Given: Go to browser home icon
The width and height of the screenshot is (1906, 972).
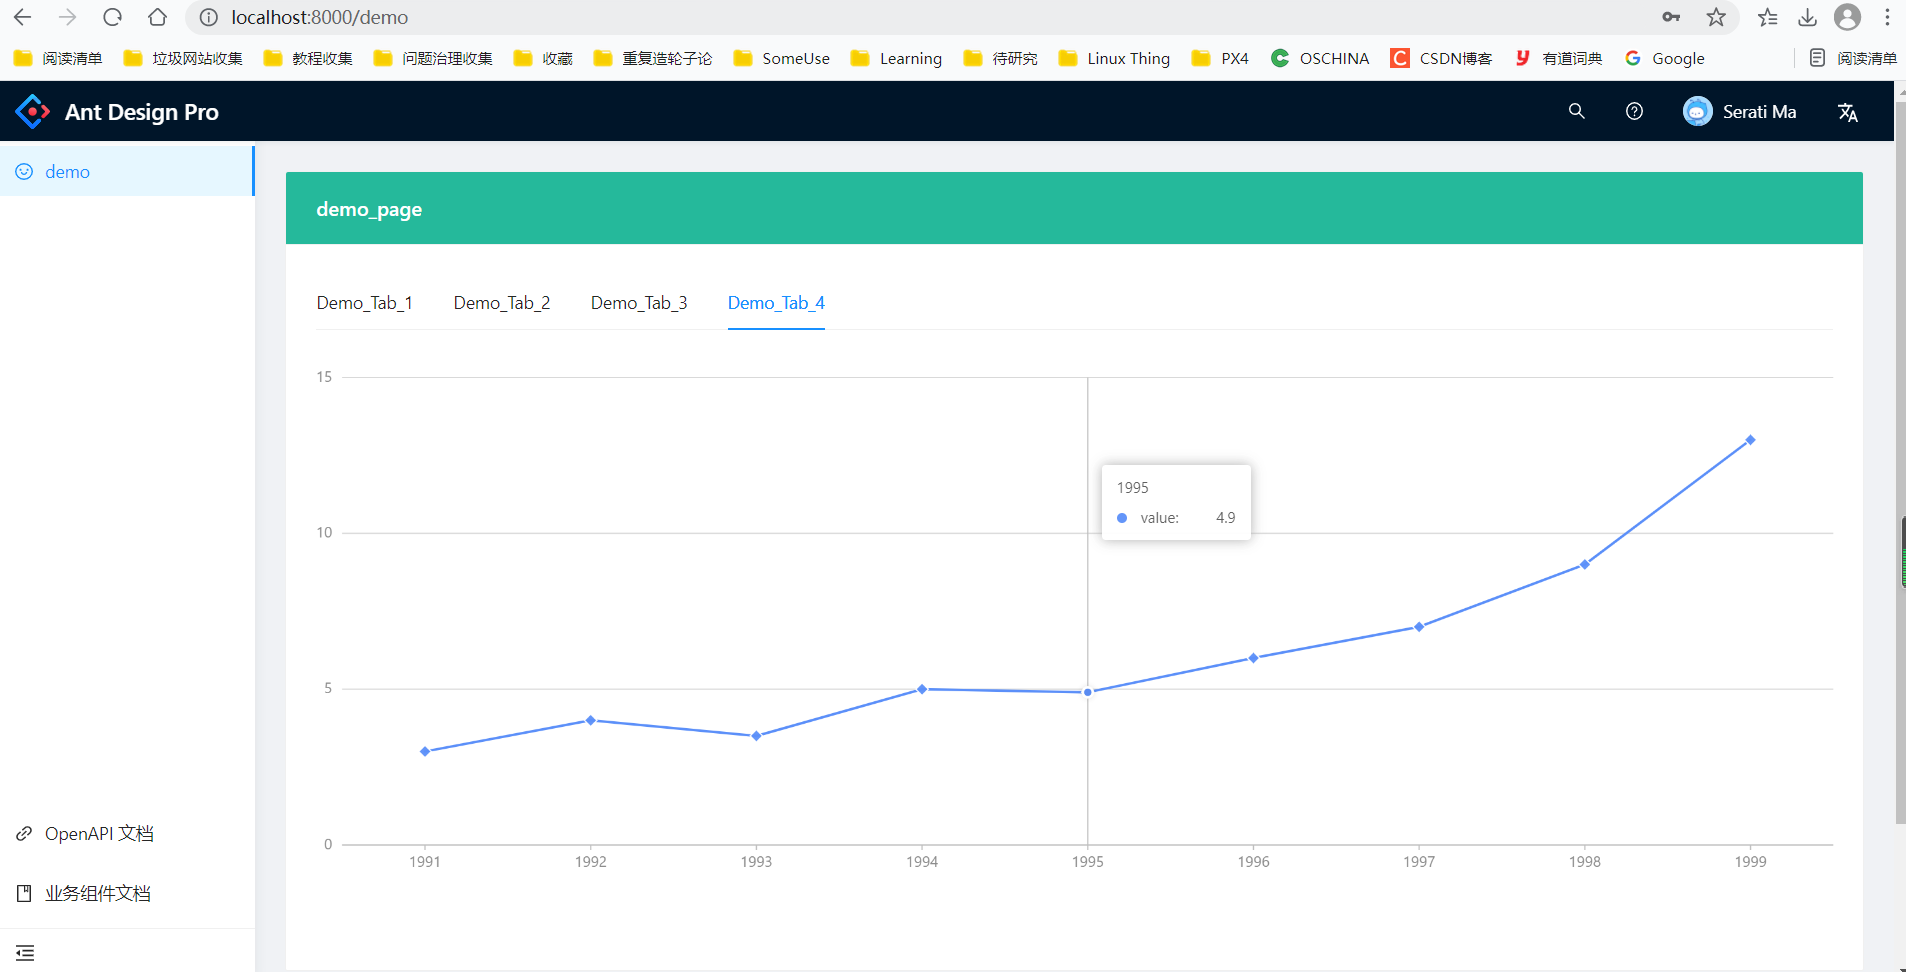Looking at the screenshot, I should coord(157,17).
